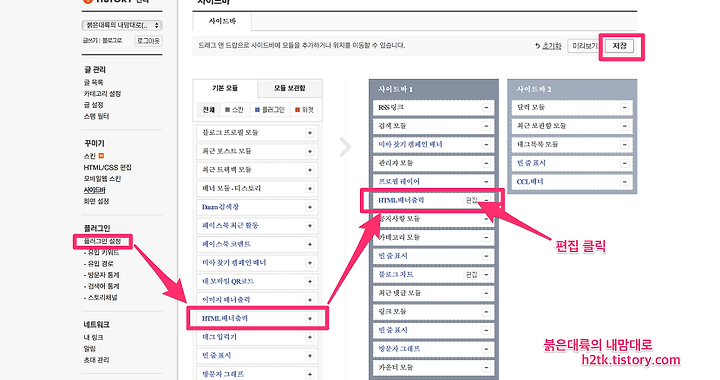Filter modules by 전체
Image resolution: width=720 pixels, height=380 pixels.
208,110
